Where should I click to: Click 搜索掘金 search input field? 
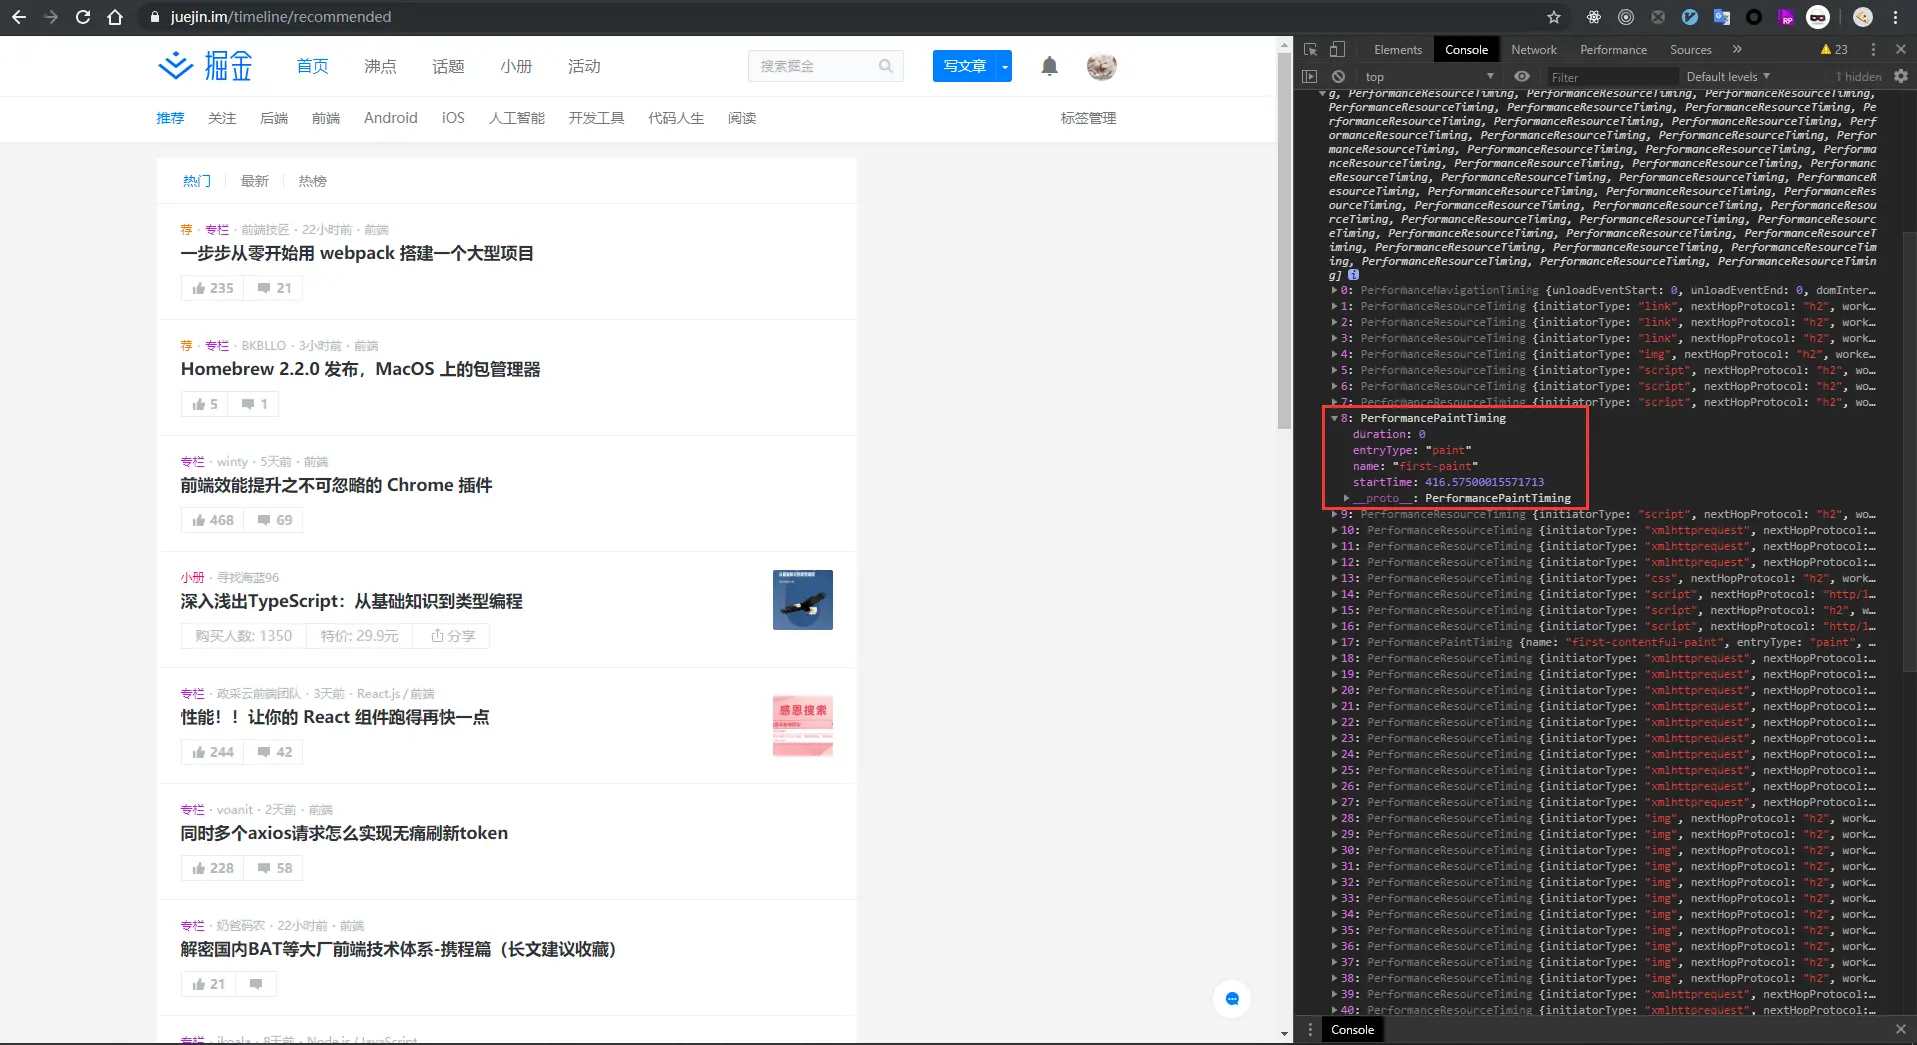click(x=813, y=66)
